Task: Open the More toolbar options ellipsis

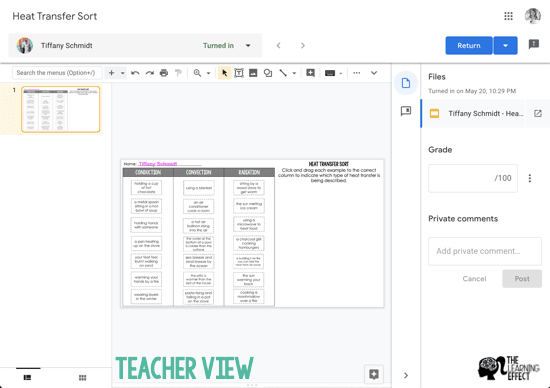Action: point(356,73)
